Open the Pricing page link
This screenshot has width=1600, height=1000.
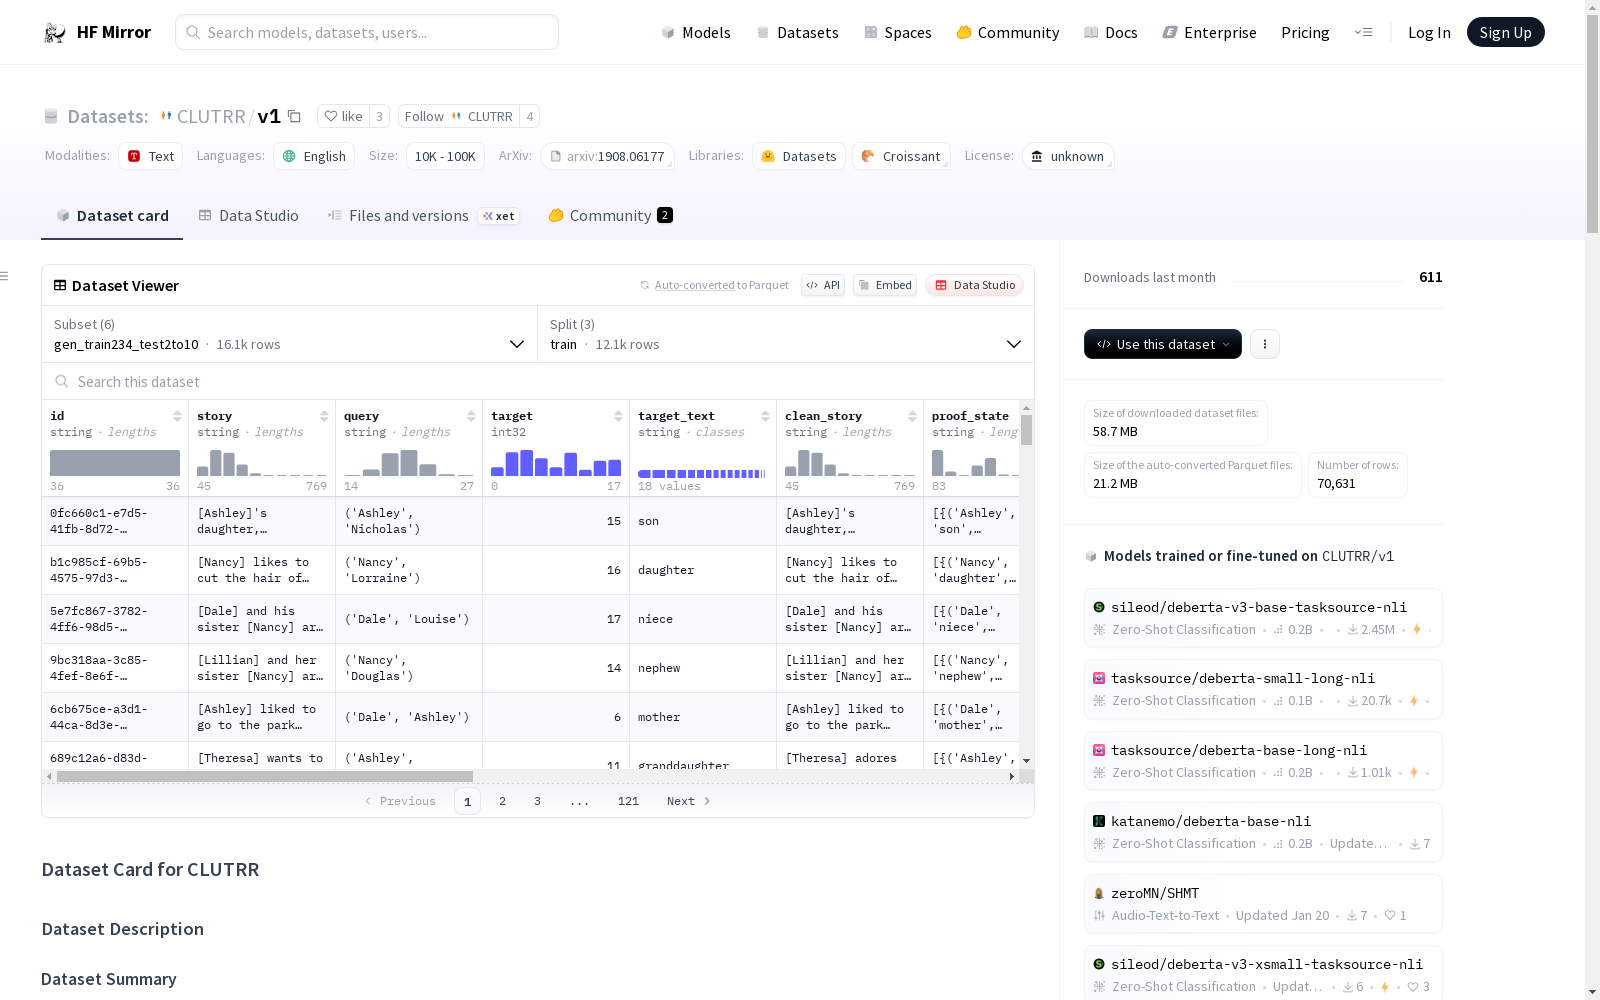click(x=1305, y=33)
